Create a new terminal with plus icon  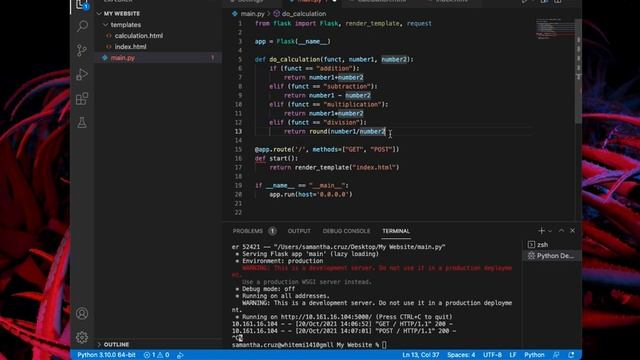tap(541, 231)
